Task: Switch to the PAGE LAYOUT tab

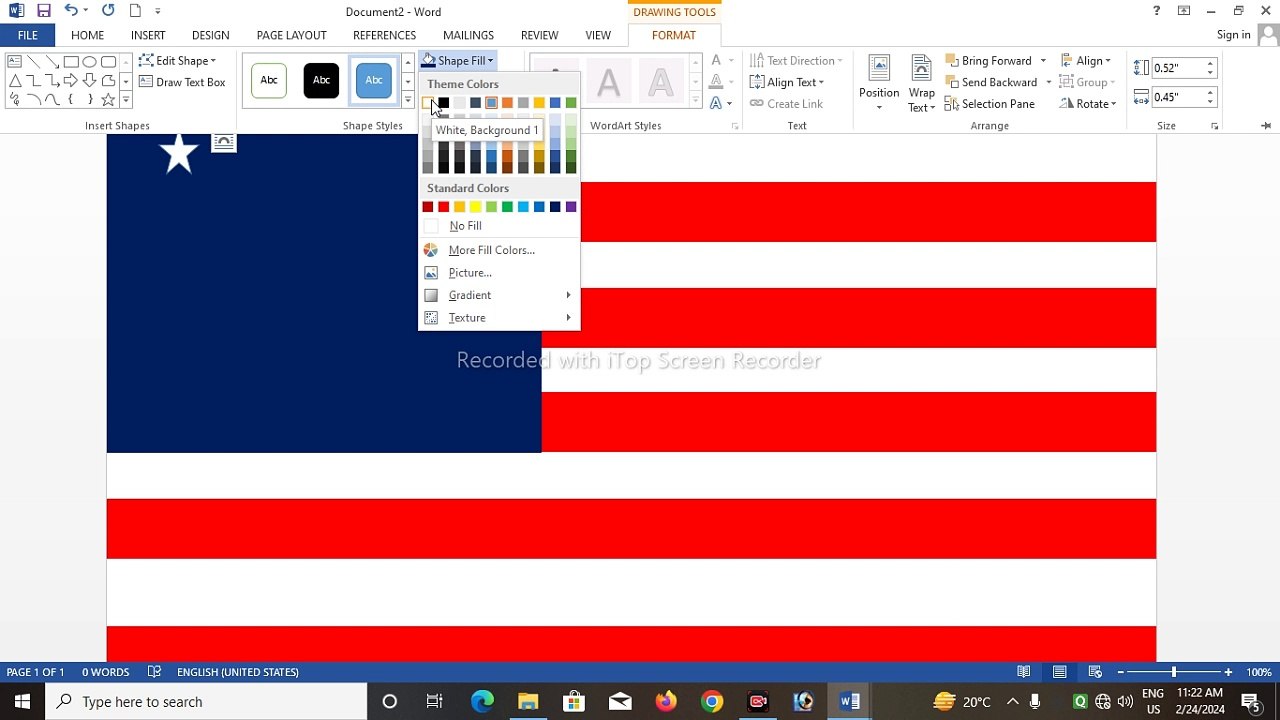Action: pyautogui.click(x=291, y=35)
